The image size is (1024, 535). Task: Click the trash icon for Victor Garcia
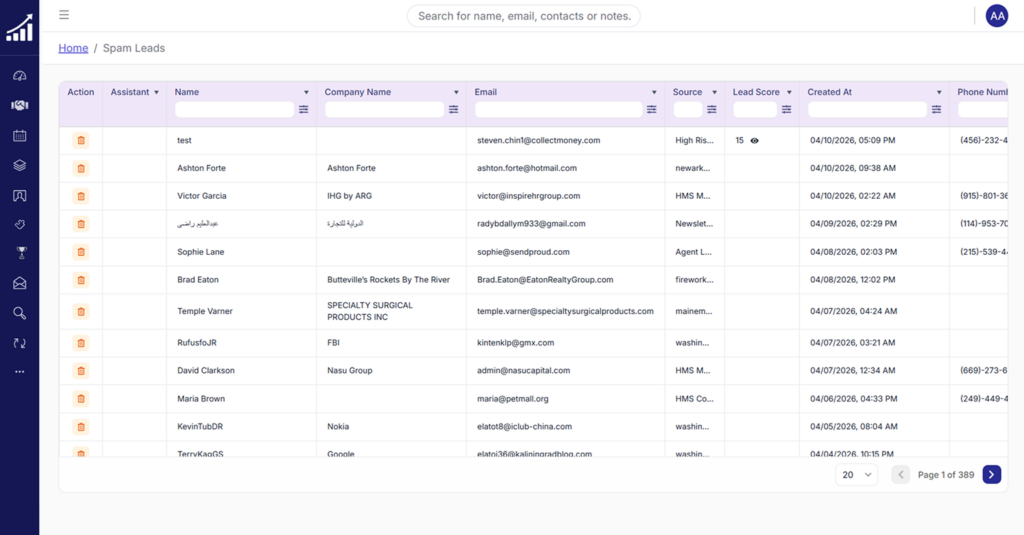click(81, 196)
